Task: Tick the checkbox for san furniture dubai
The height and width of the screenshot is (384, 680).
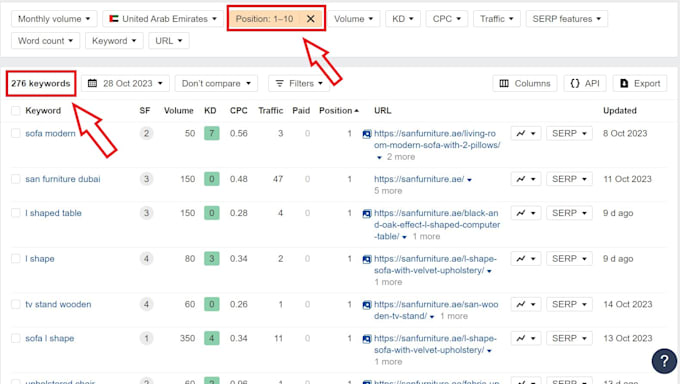Action: coord(16,179)
